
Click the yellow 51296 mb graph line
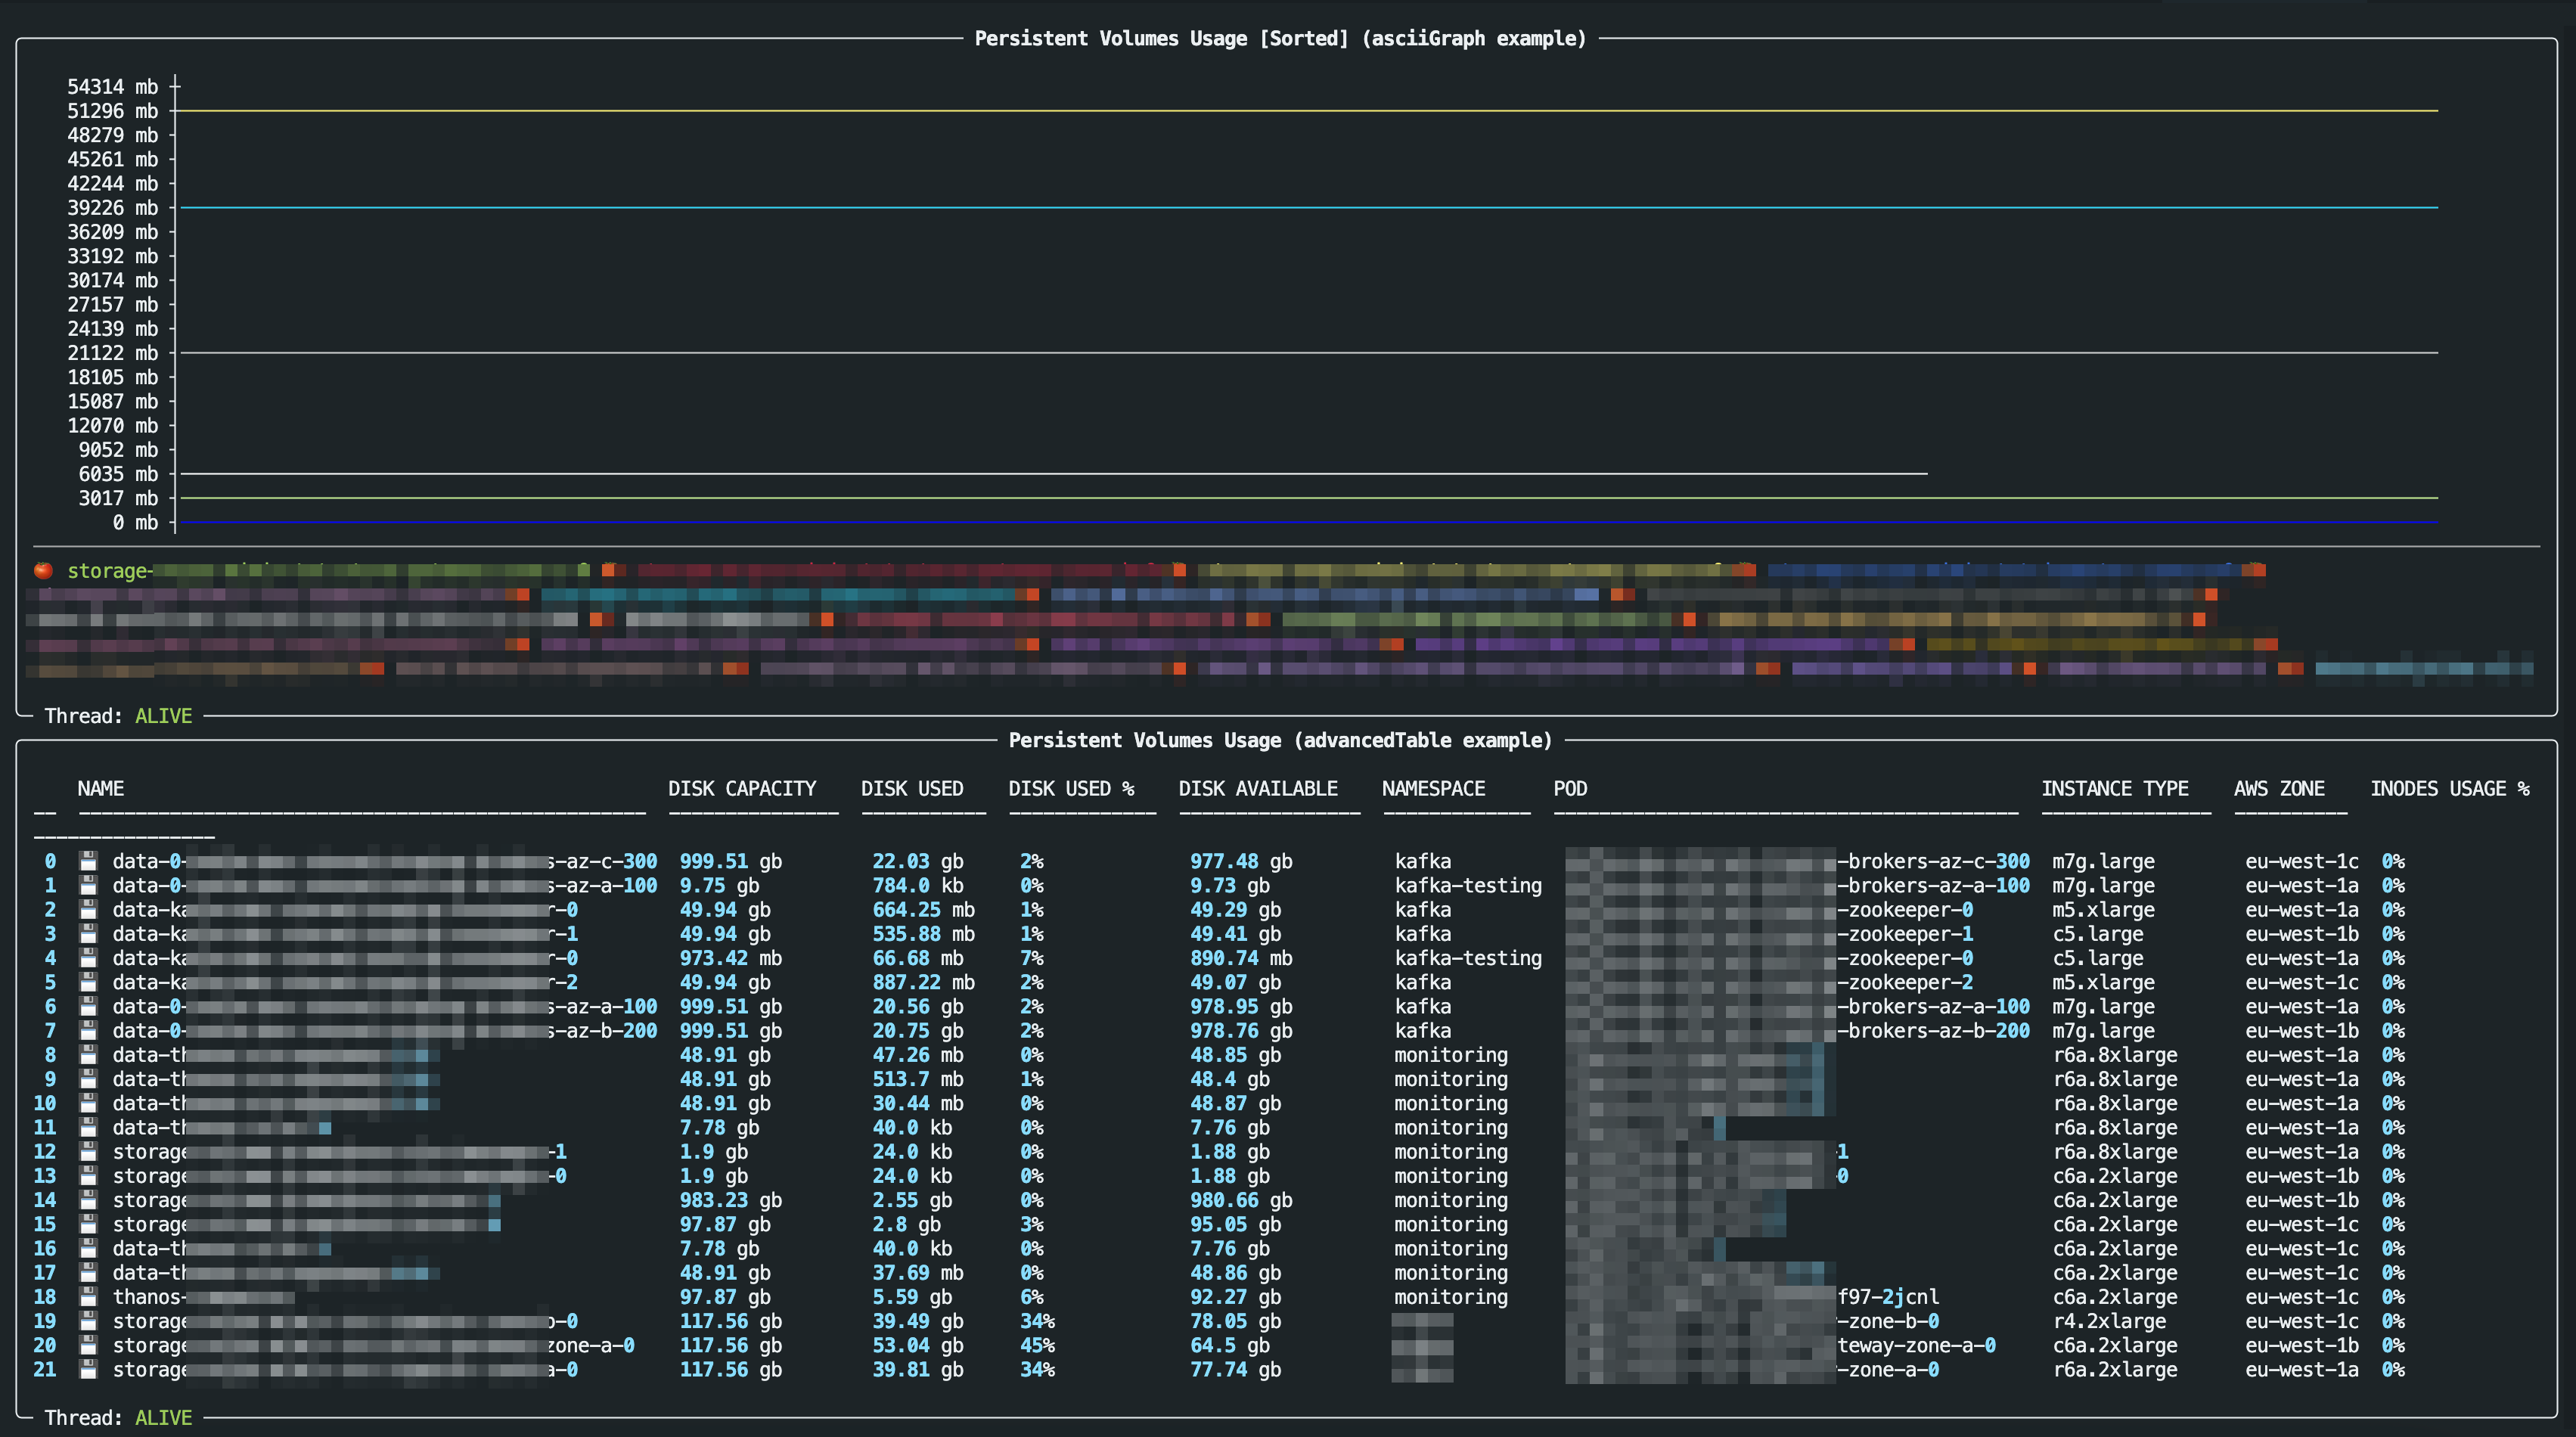1300,111
